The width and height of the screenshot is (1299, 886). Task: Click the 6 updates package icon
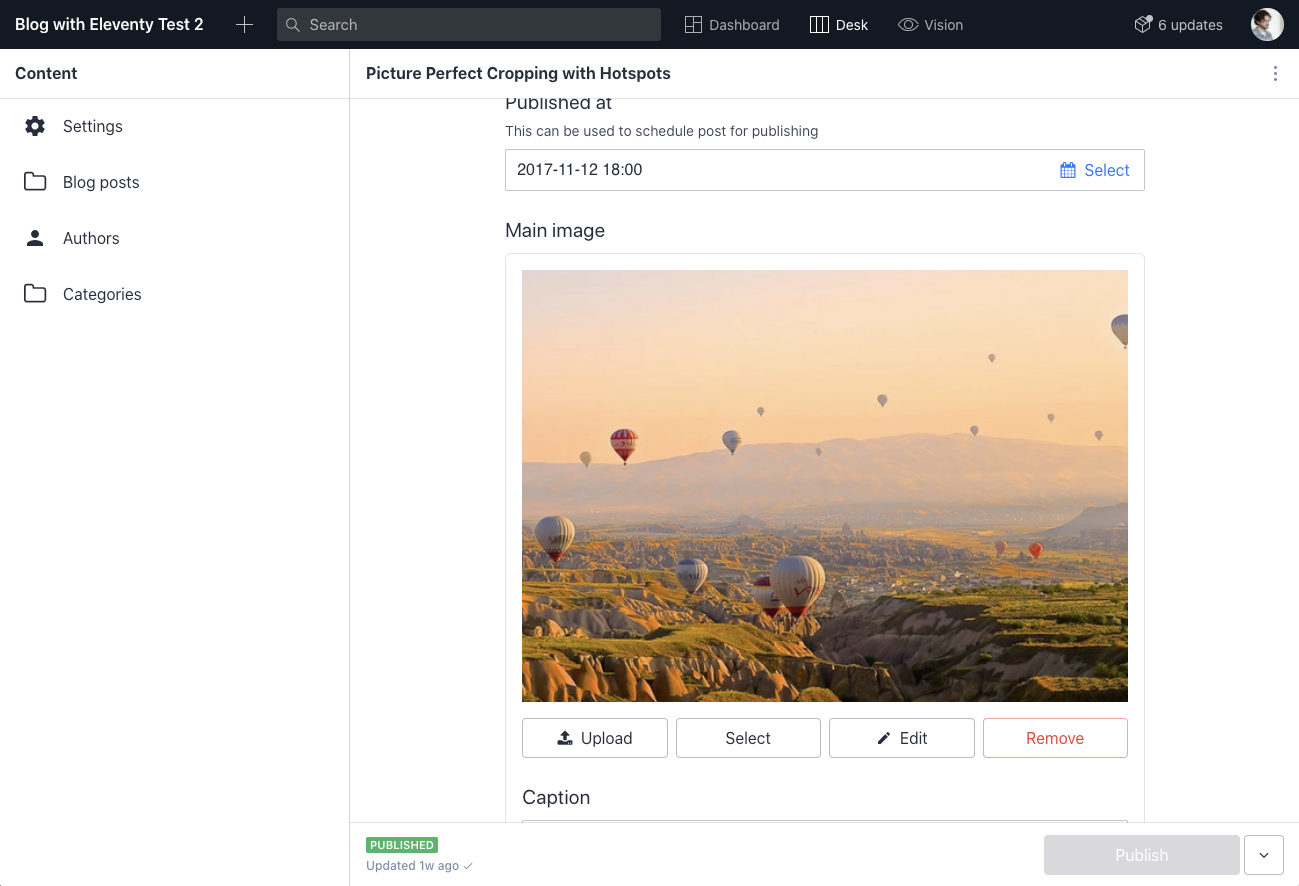1142,24
